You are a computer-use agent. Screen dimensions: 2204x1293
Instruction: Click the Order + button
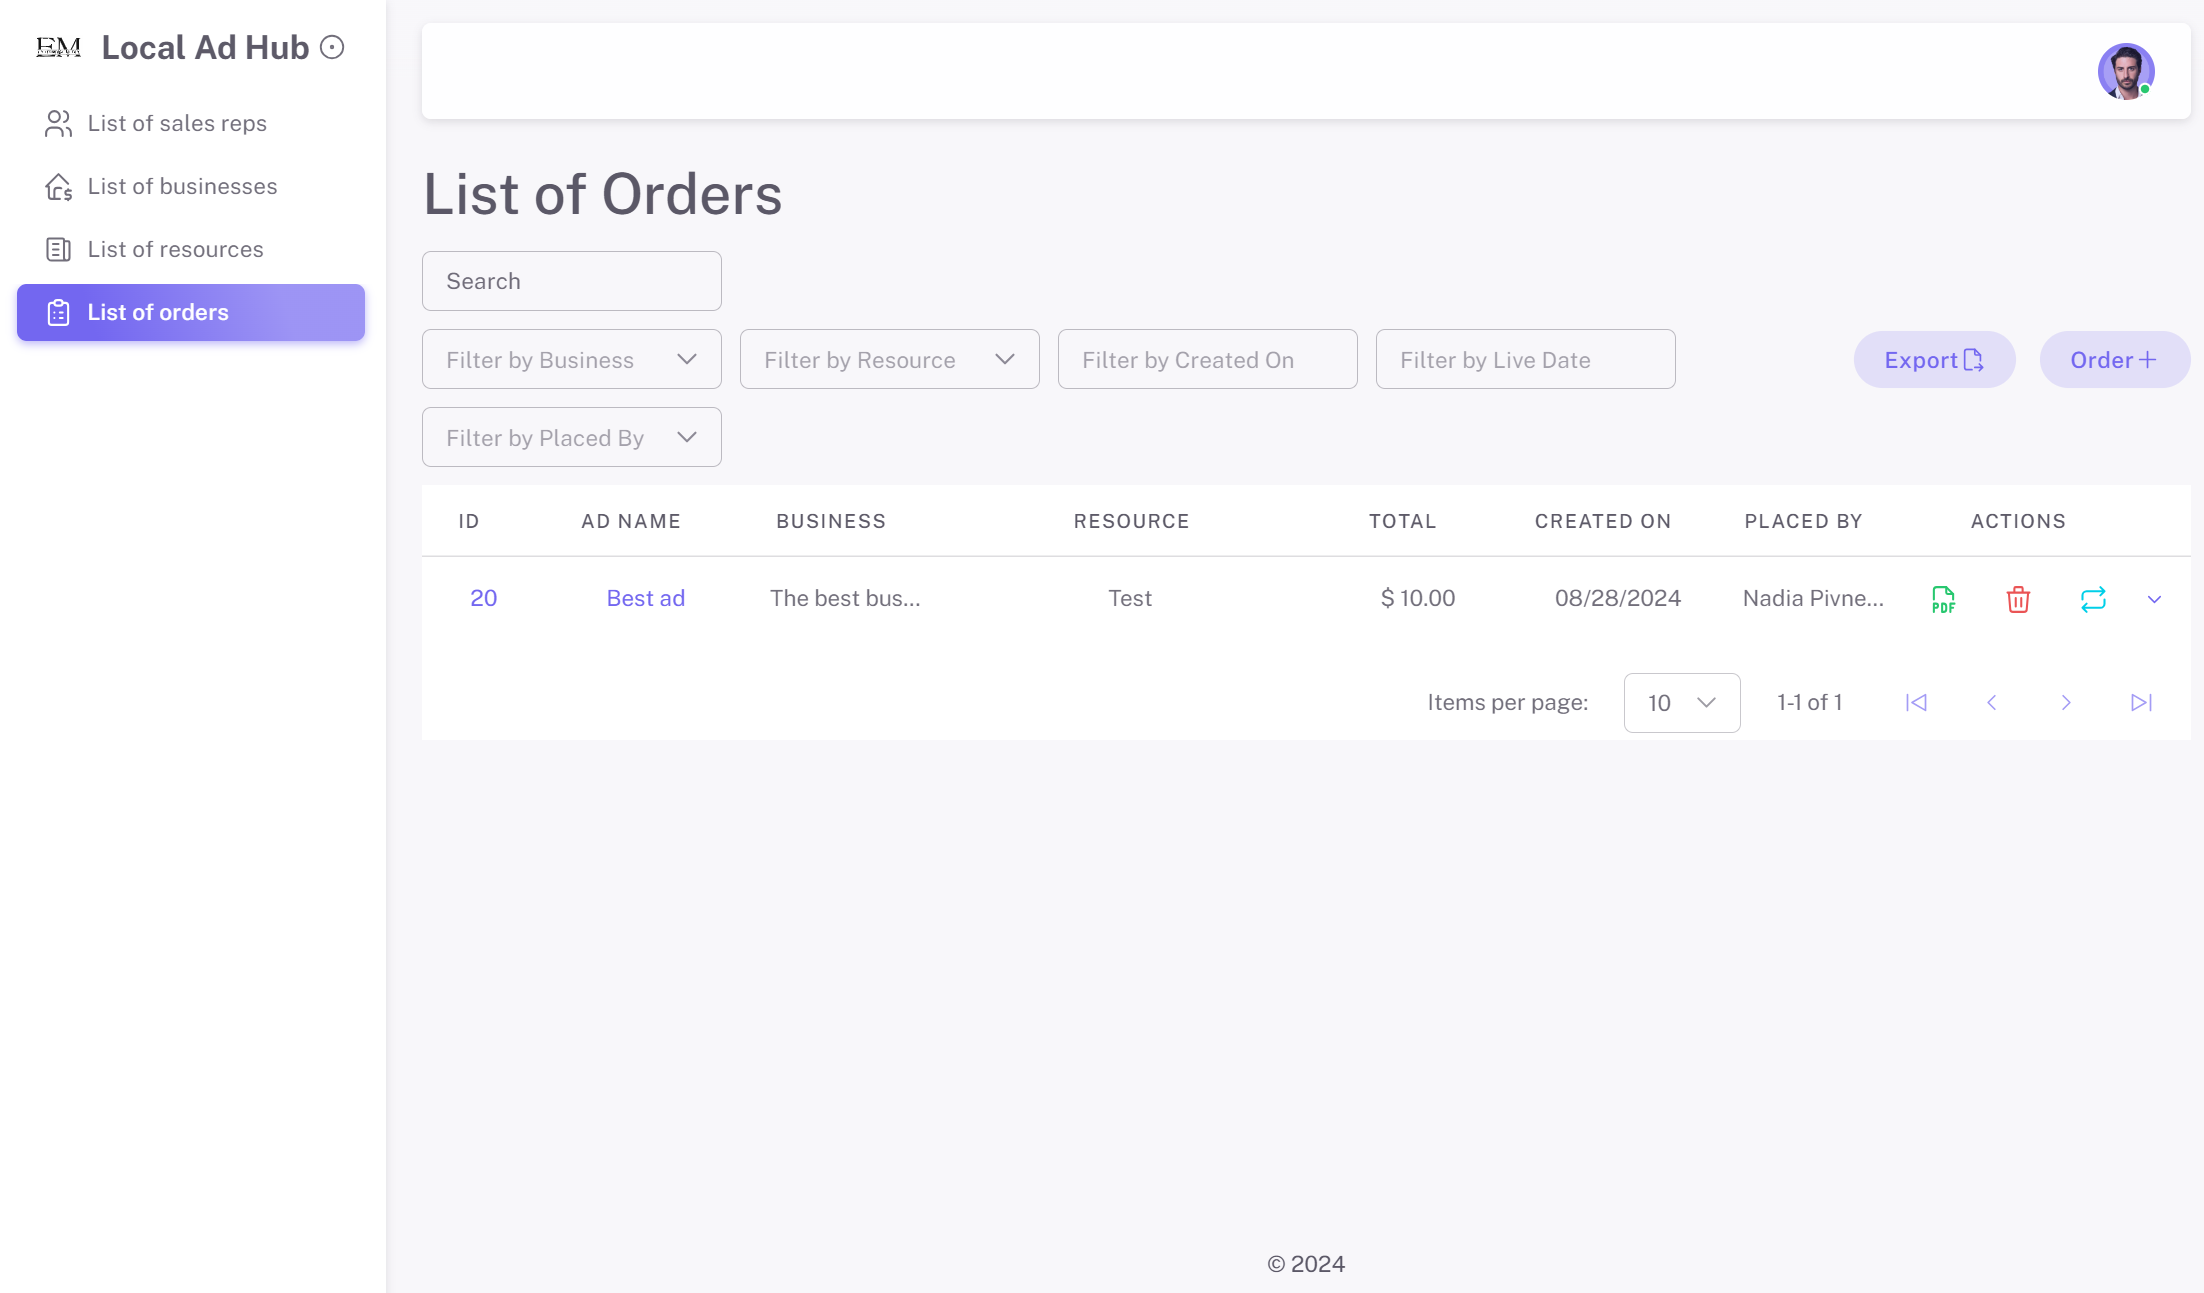click(2114, 360)
